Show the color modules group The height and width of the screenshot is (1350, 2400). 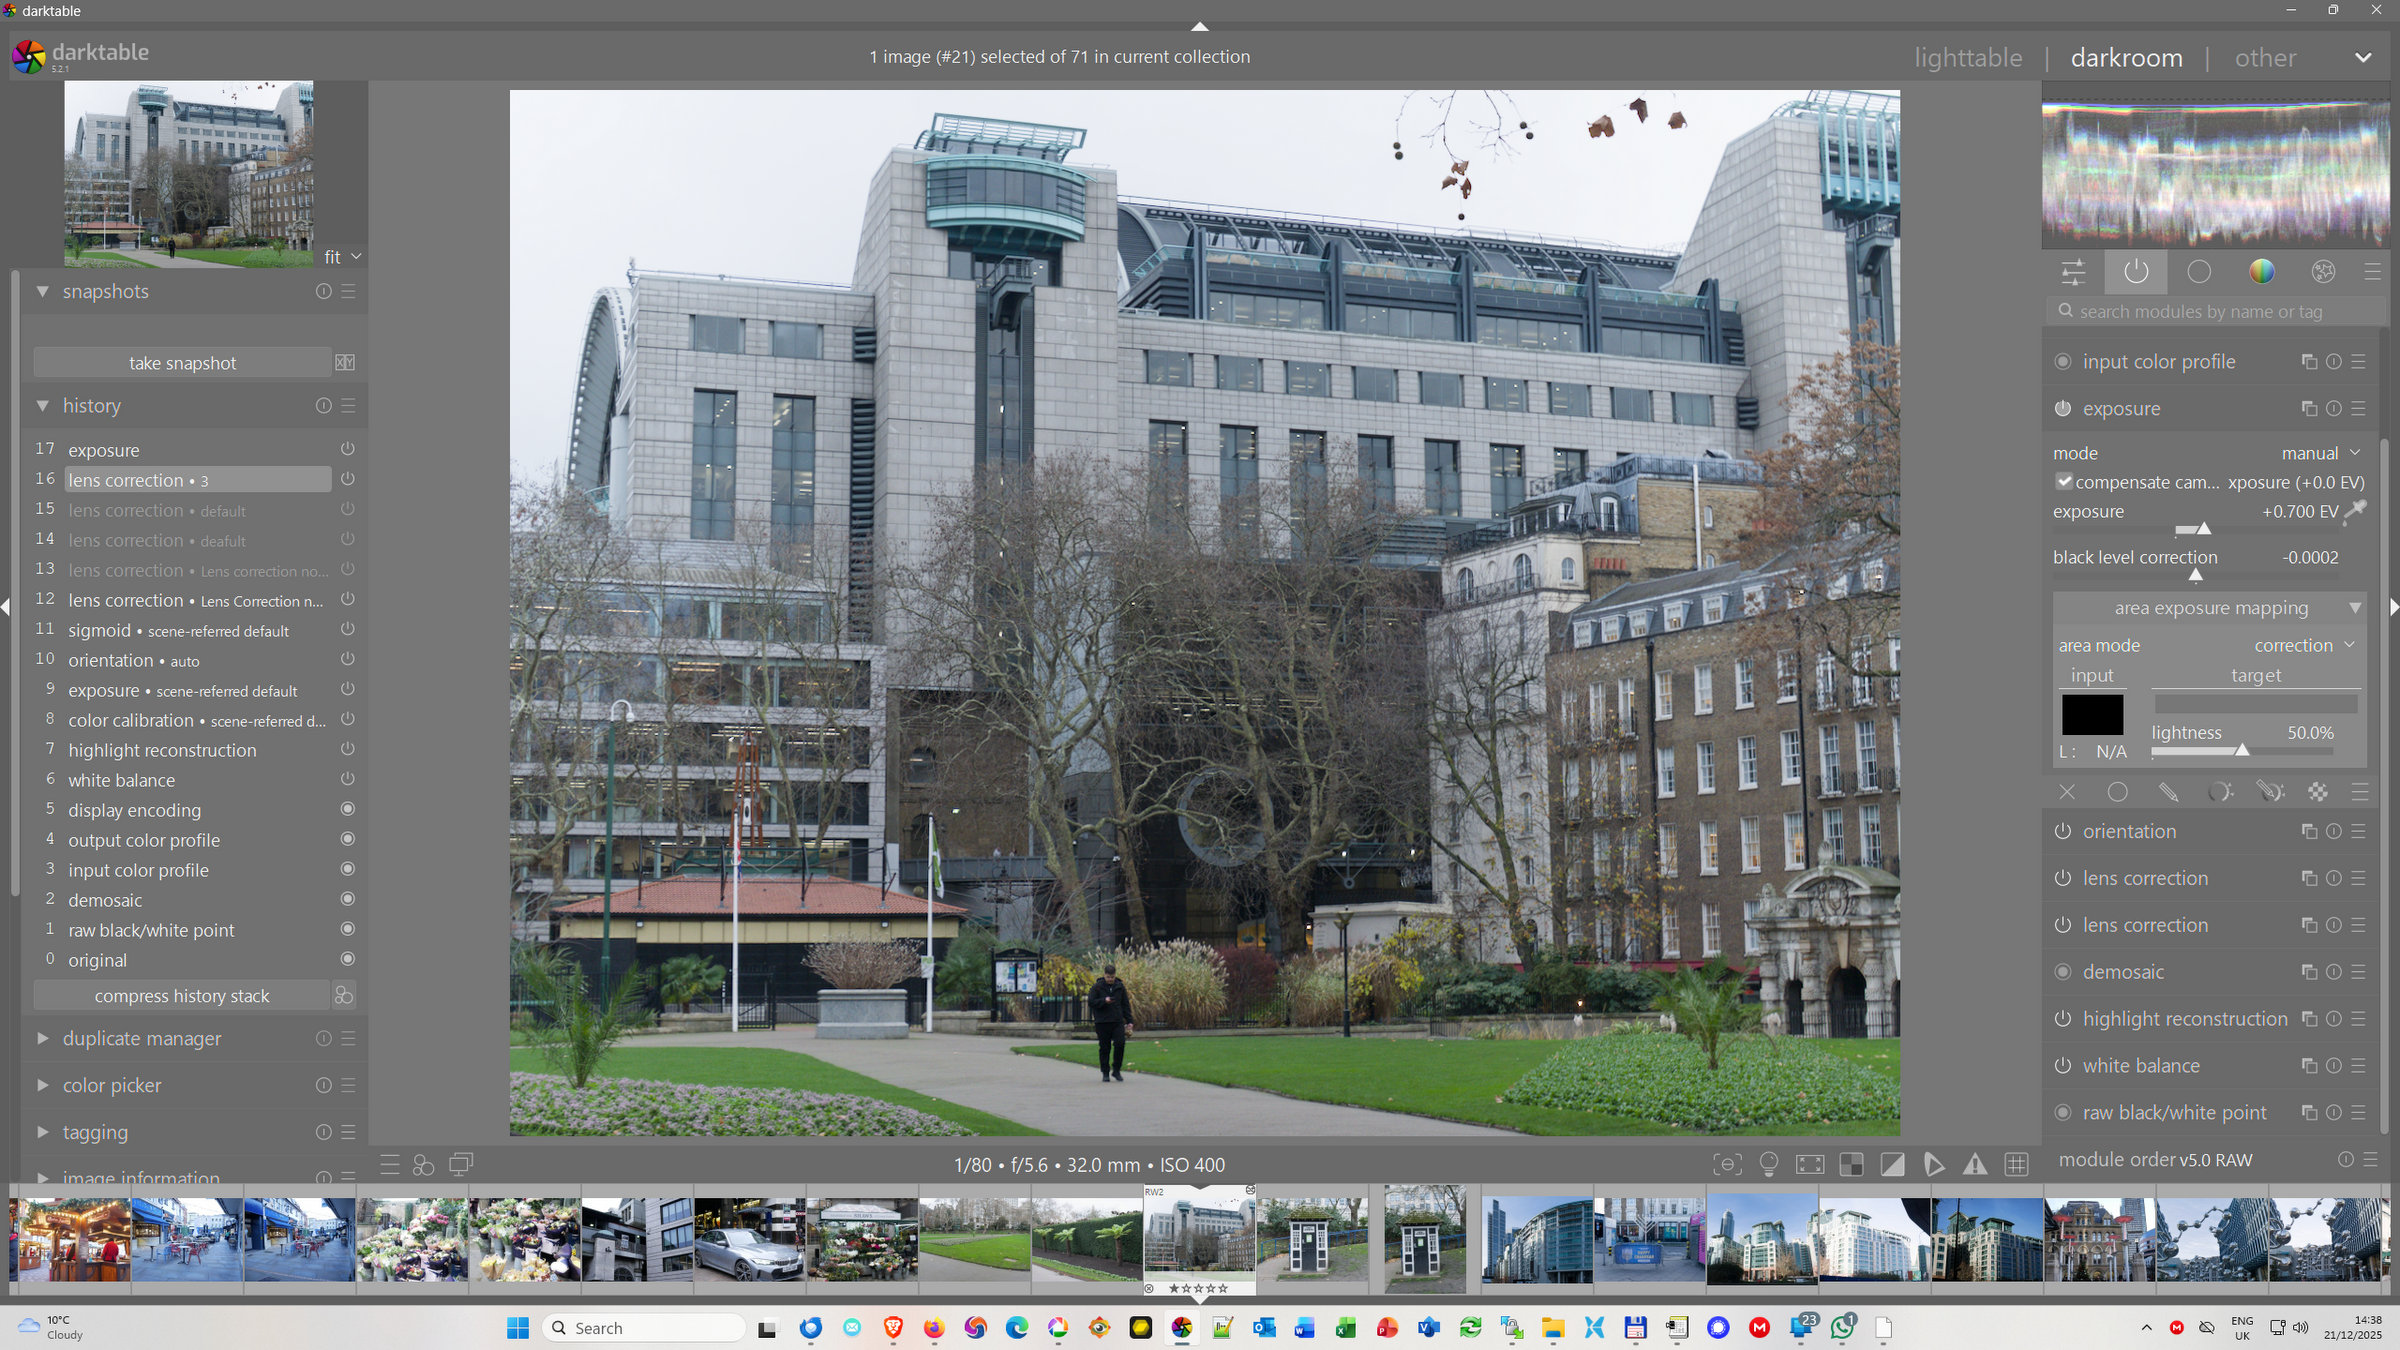[2261, 272]
